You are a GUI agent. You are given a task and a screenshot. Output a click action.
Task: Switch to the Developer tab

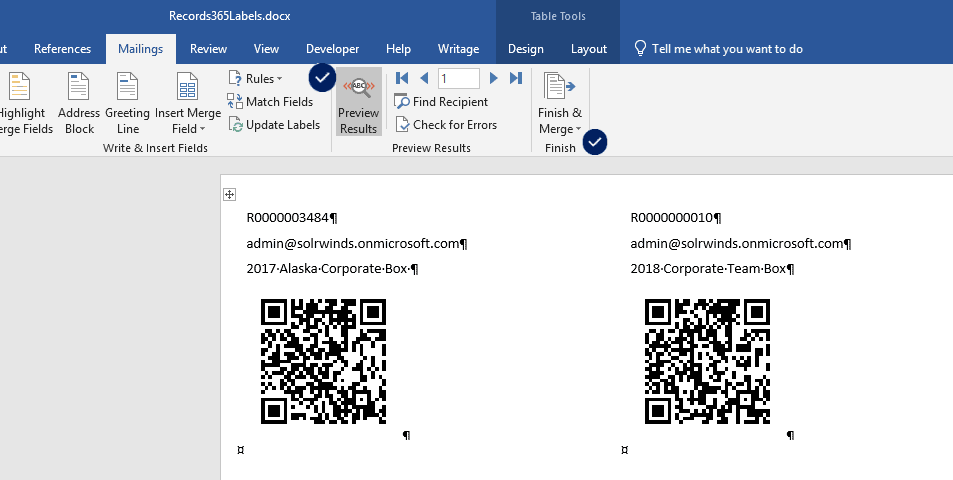click(332, 49)
